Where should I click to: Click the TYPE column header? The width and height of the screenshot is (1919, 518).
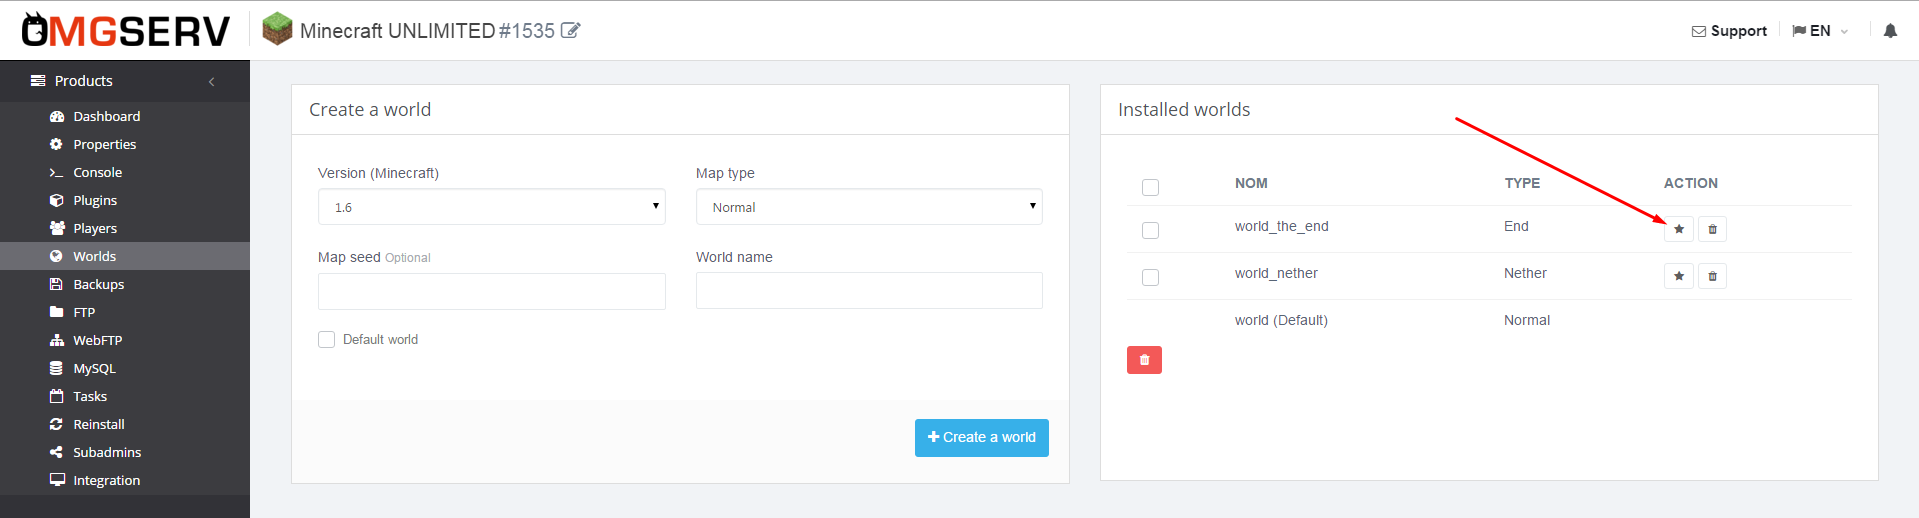tap(1522, 183)
